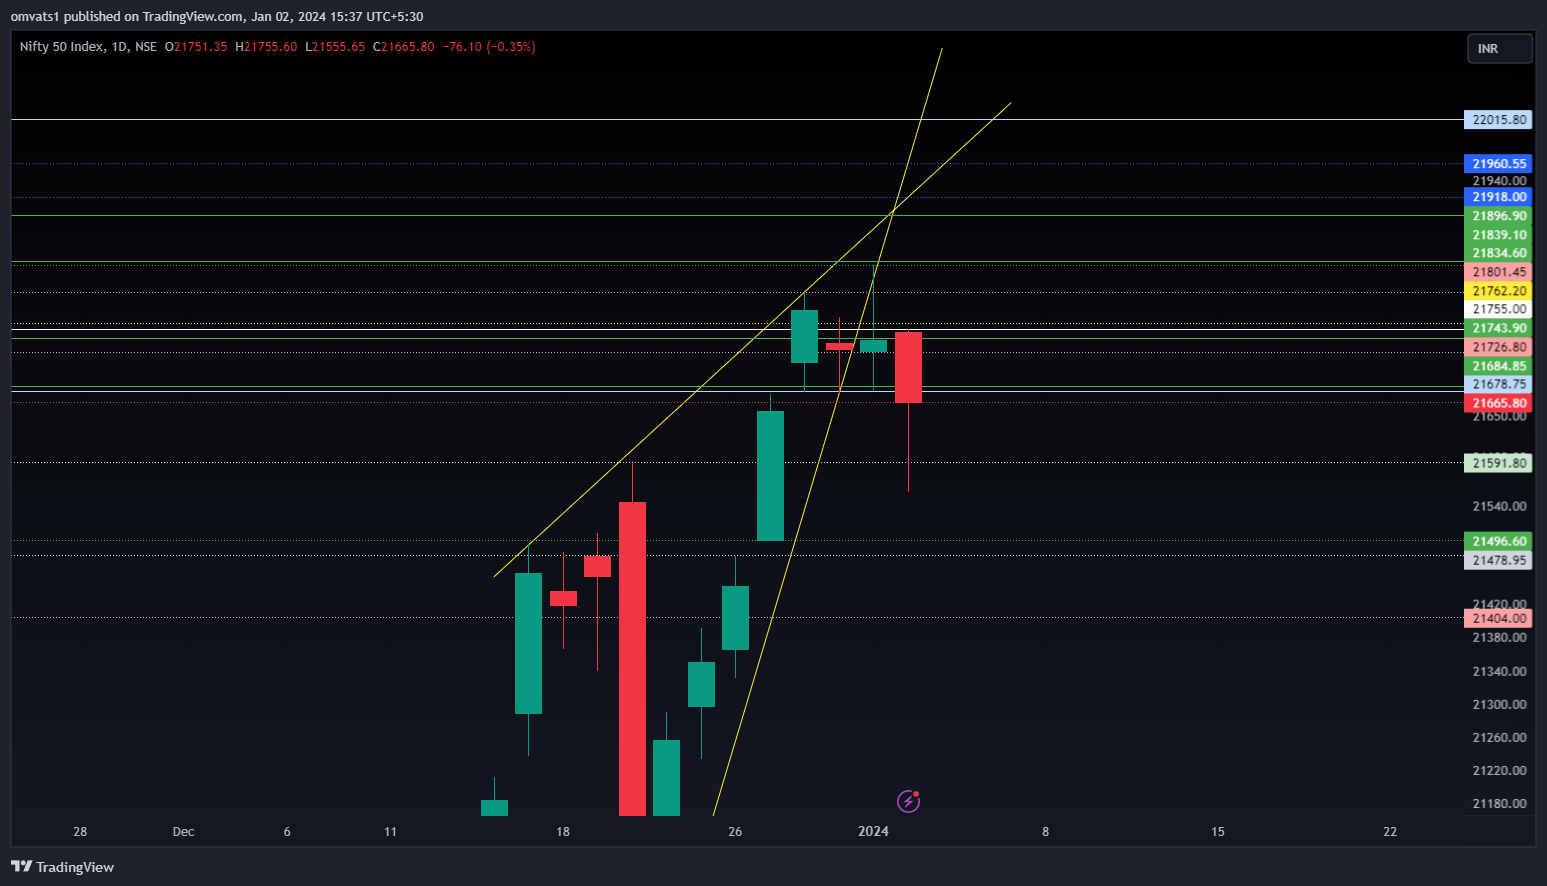The height and width of the screenshot is (886, 1547).
Task: Click the open value O21751.35
Action: 196,47
